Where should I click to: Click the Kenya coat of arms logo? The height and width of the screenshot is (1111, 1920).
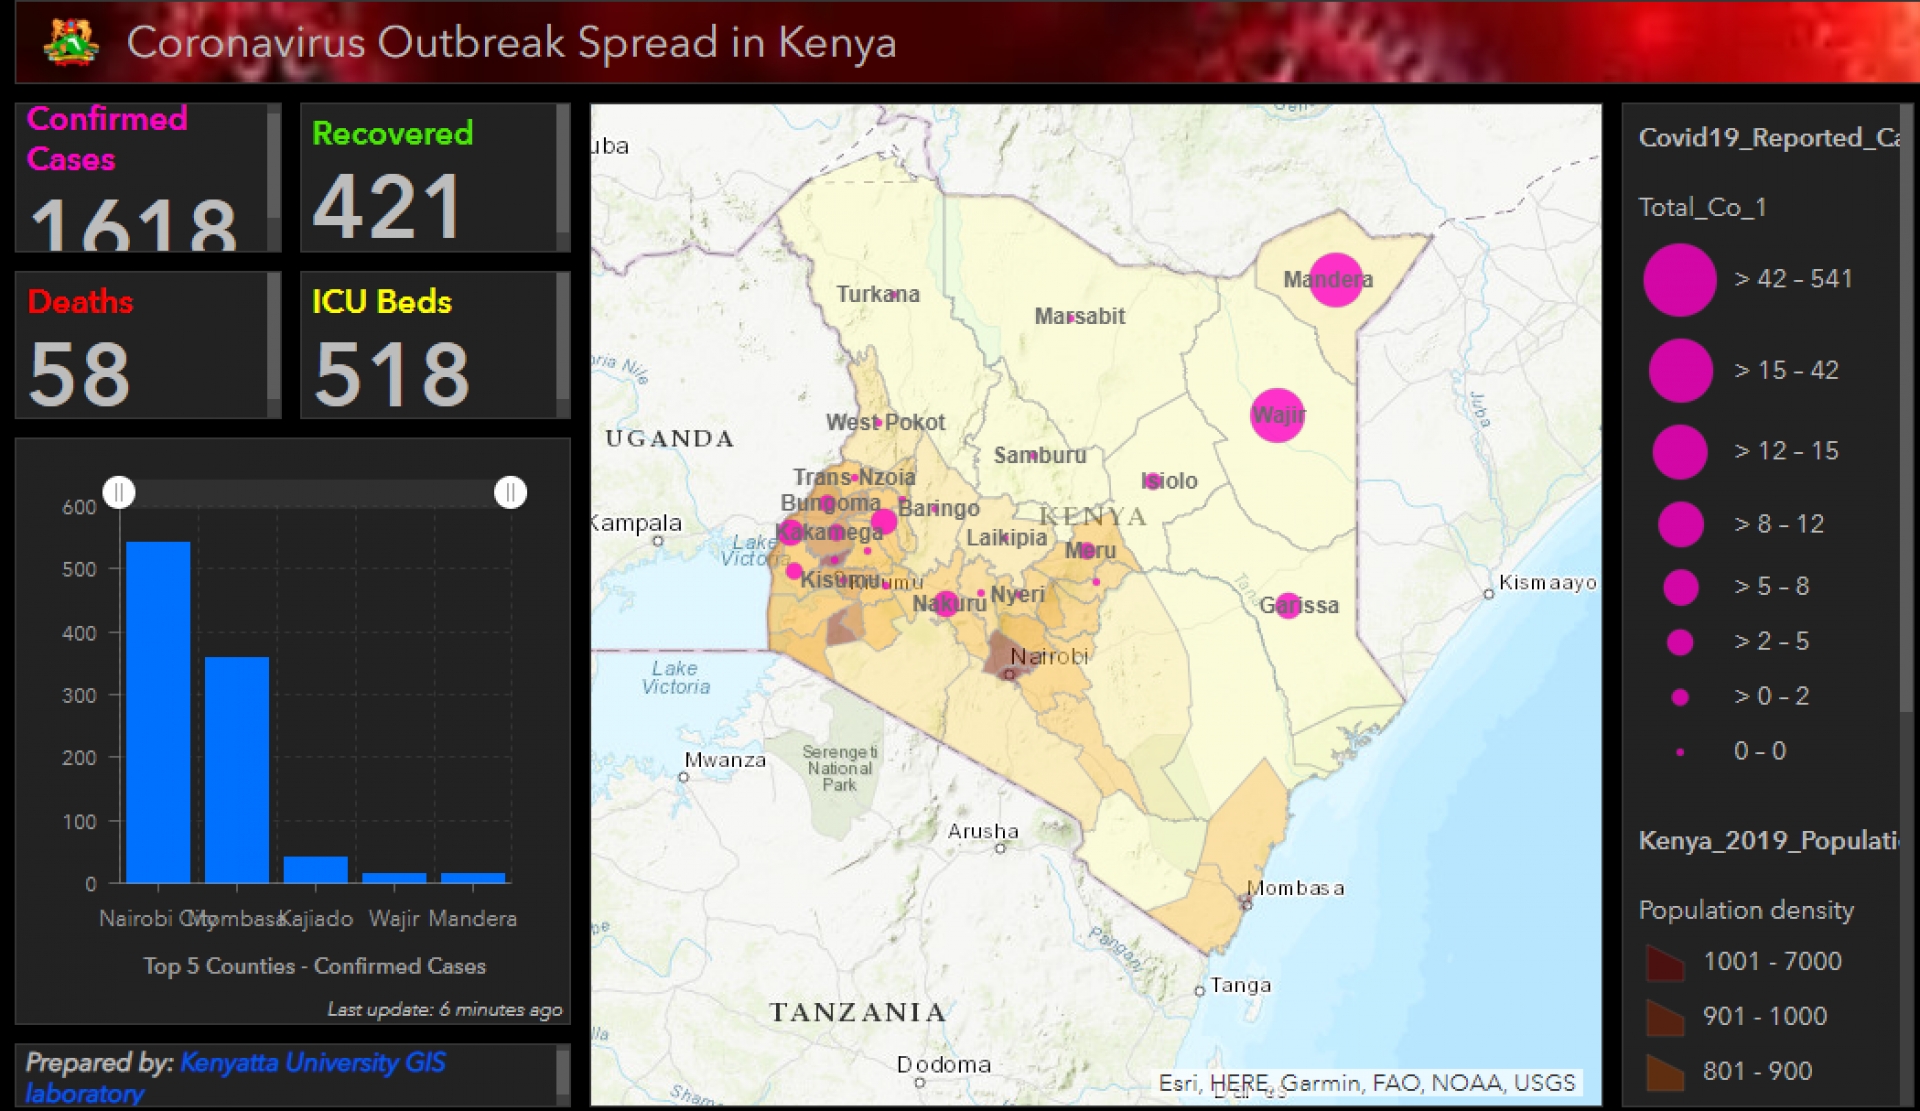[x=71, y=43]
